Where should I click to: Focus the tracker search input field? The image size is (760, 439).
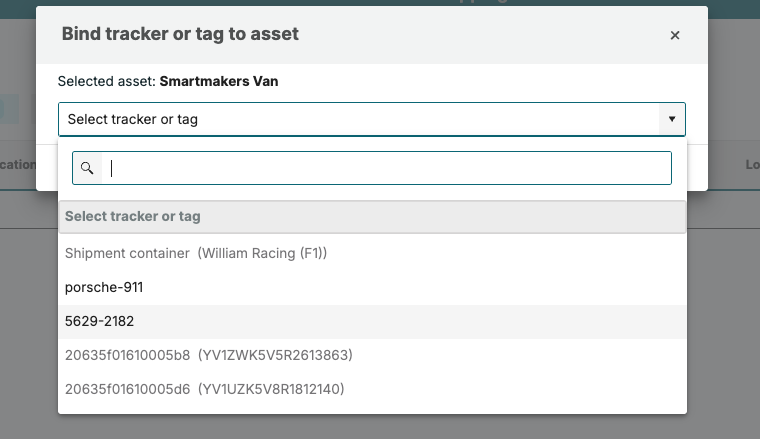[387, 168]
